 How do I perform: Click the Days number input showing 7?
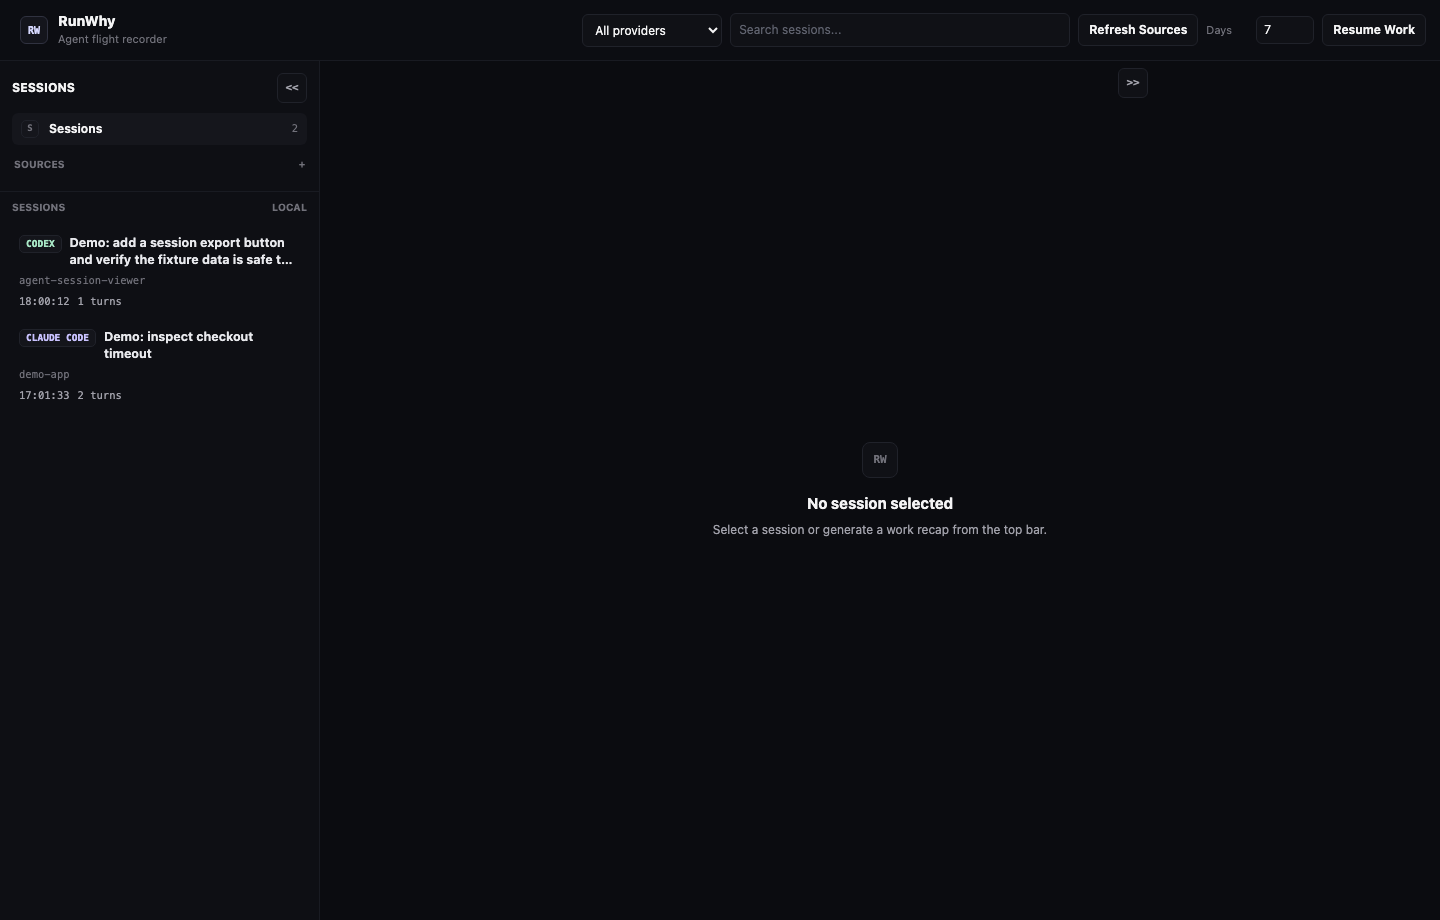pos(1285,30)
